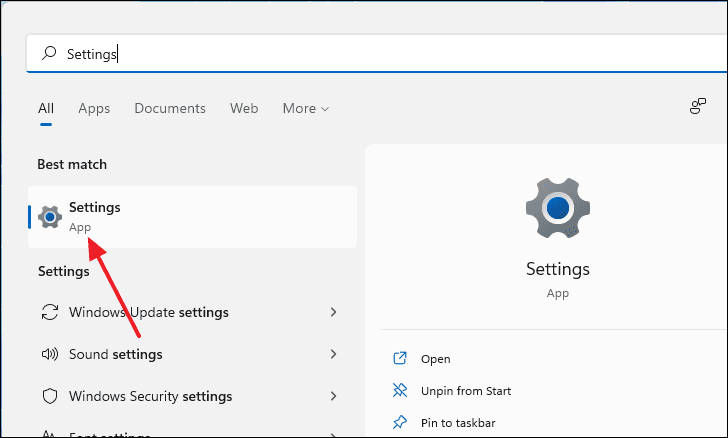This screenshot has height=438, width=728.
Task: Expand Windows Update settings chevron
Action: [x=333, y=312]
